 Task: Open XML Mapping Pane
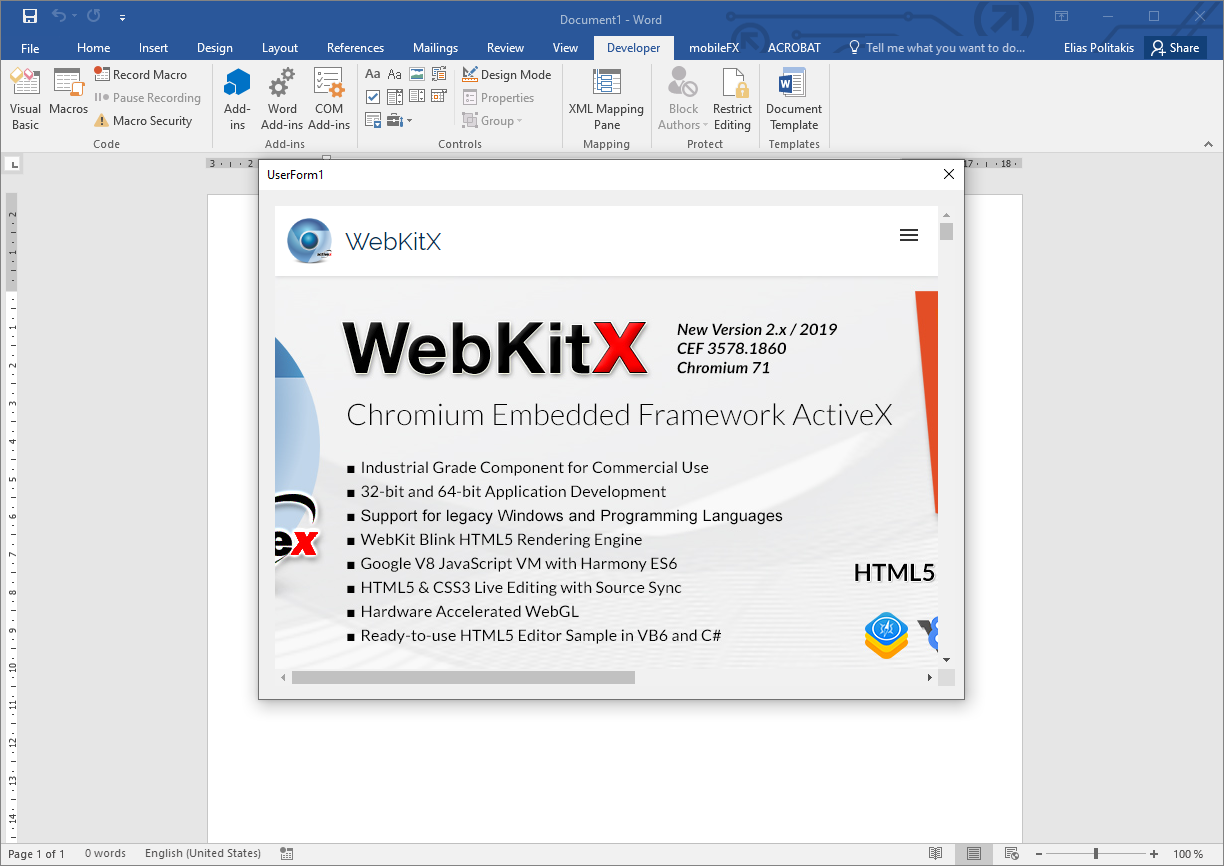pyautogui.click(x=606, y=100)
